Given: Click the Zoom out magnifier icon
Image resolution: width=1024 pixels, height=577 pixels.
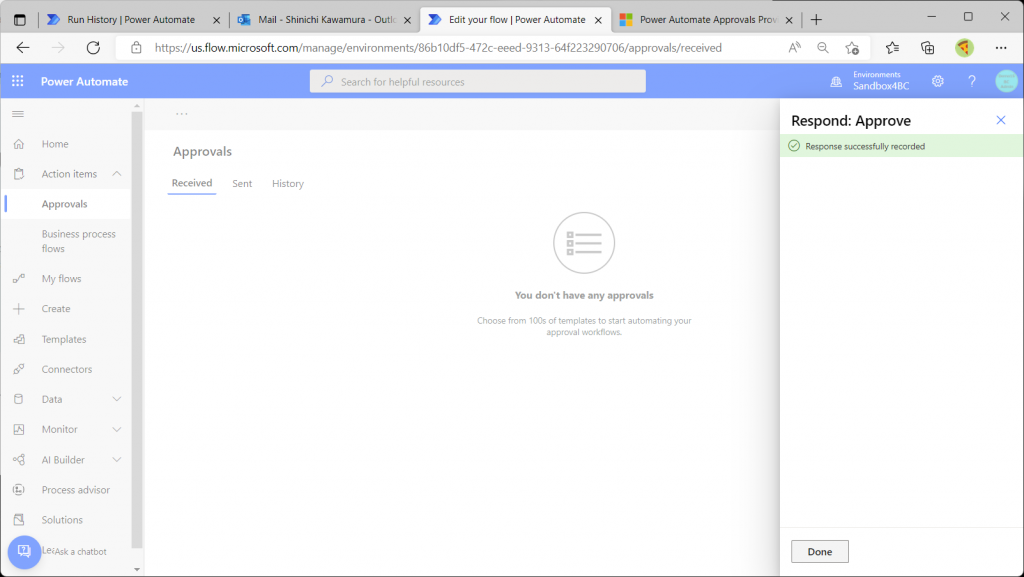Looking at the screenshot, I should (823, 48).
